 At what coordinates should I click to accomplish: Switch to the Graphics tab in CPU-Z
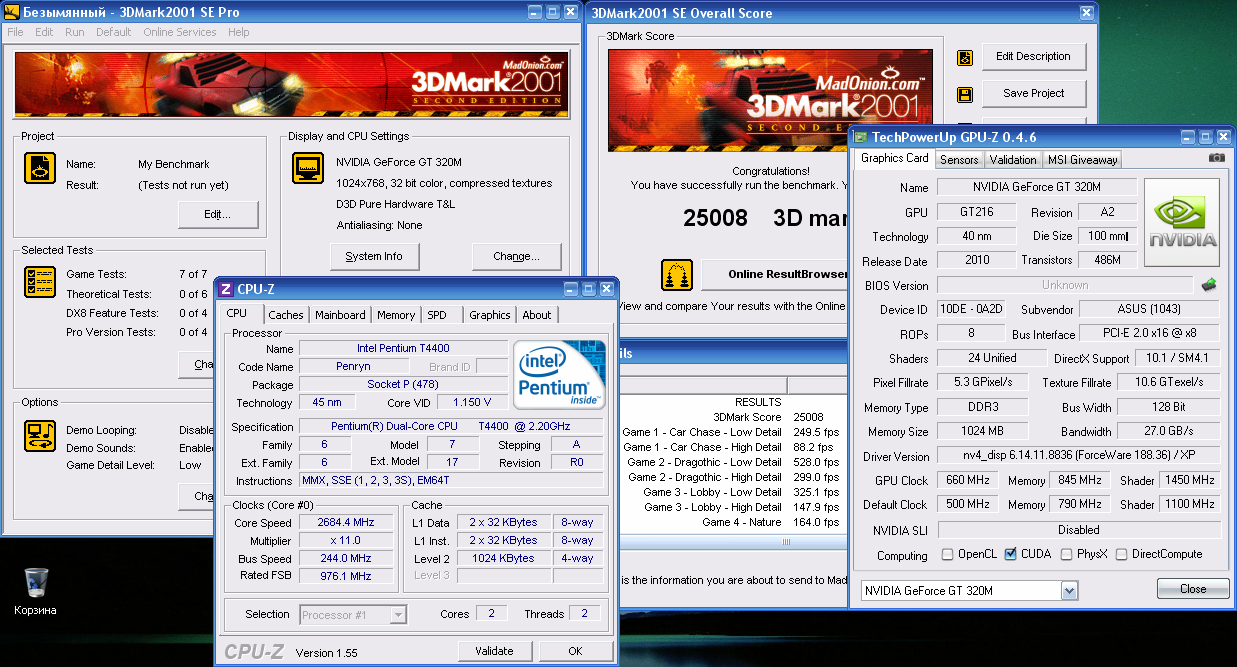490,315
